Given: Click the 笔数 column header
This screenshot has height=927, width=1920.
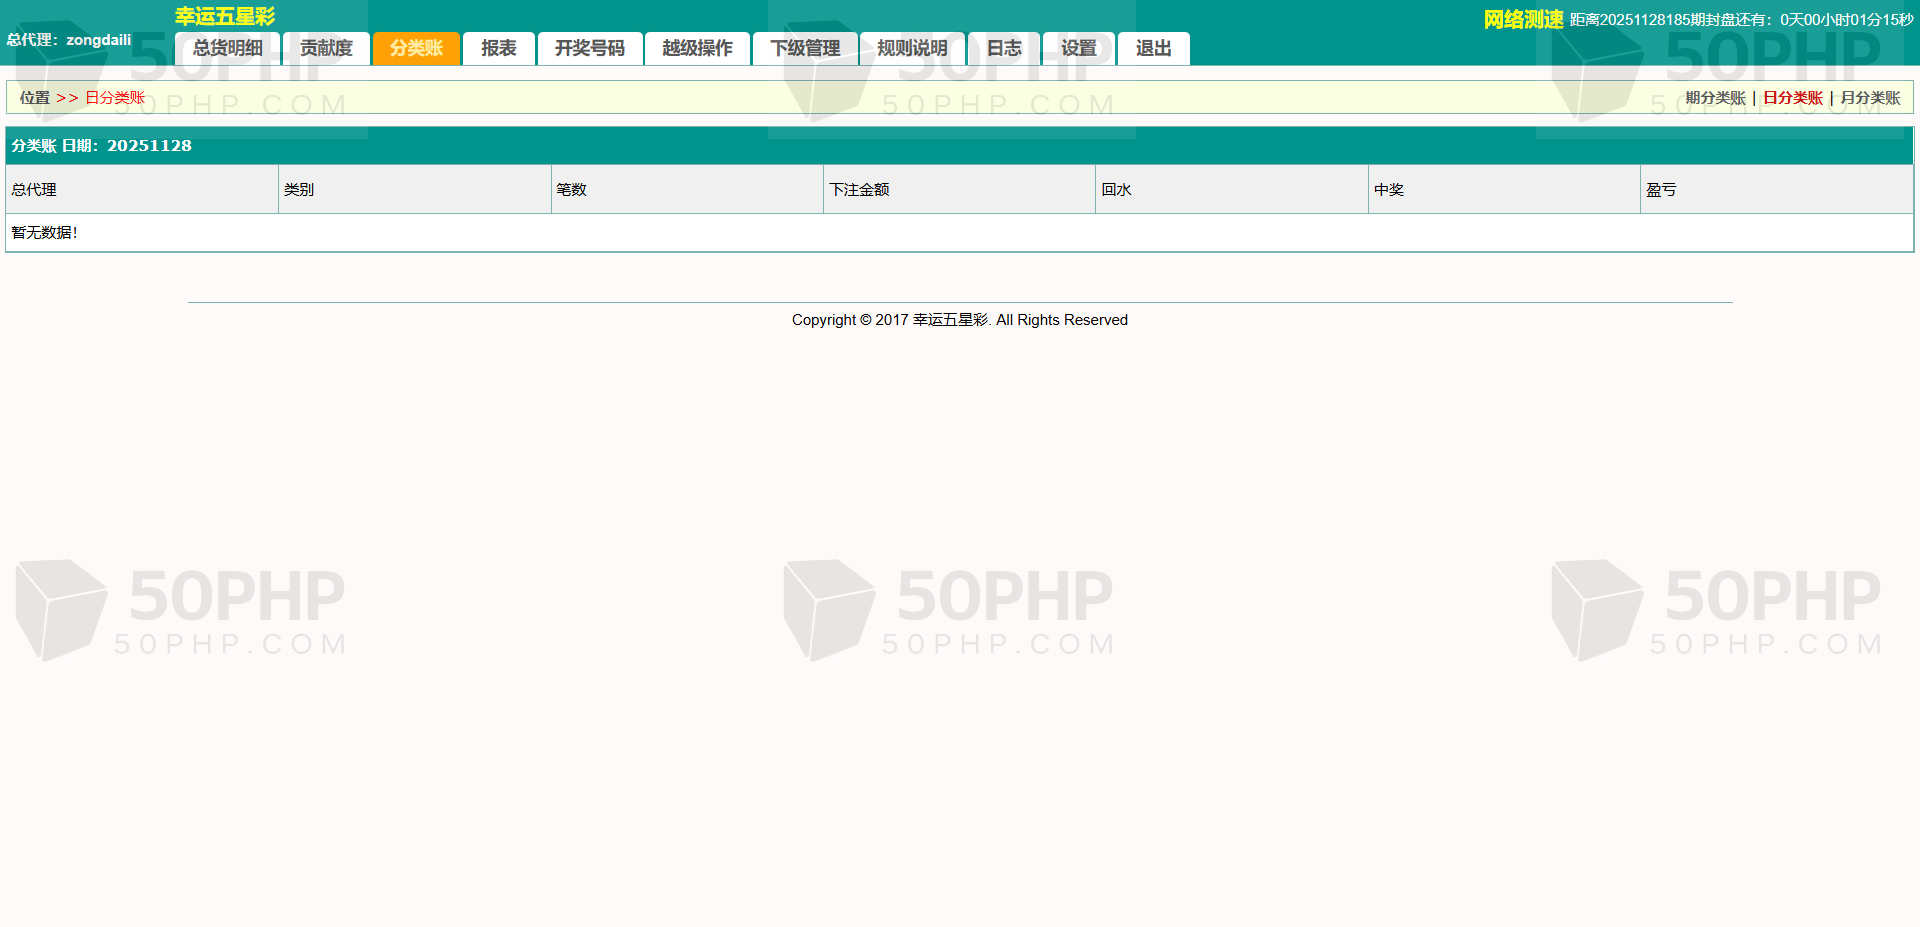Looking at the screenshot, I should [572, 190].
